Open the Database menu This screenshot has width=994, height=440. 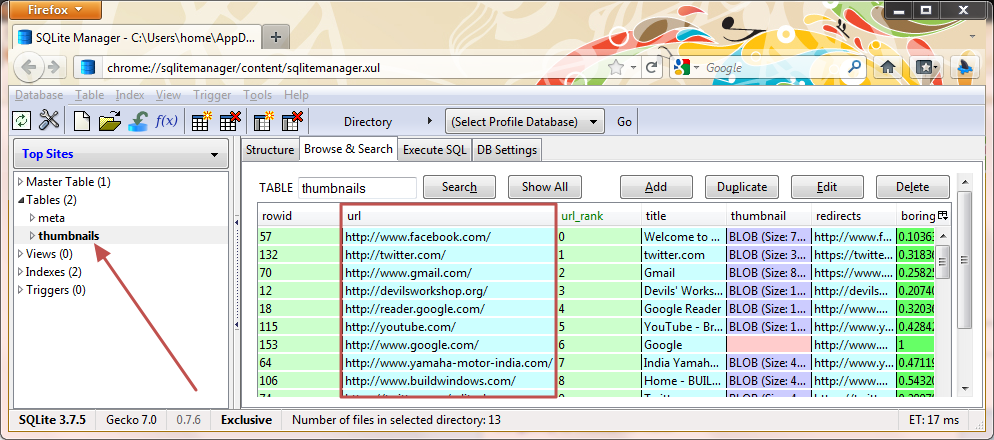pyautogui.click(x=39, y=95)
